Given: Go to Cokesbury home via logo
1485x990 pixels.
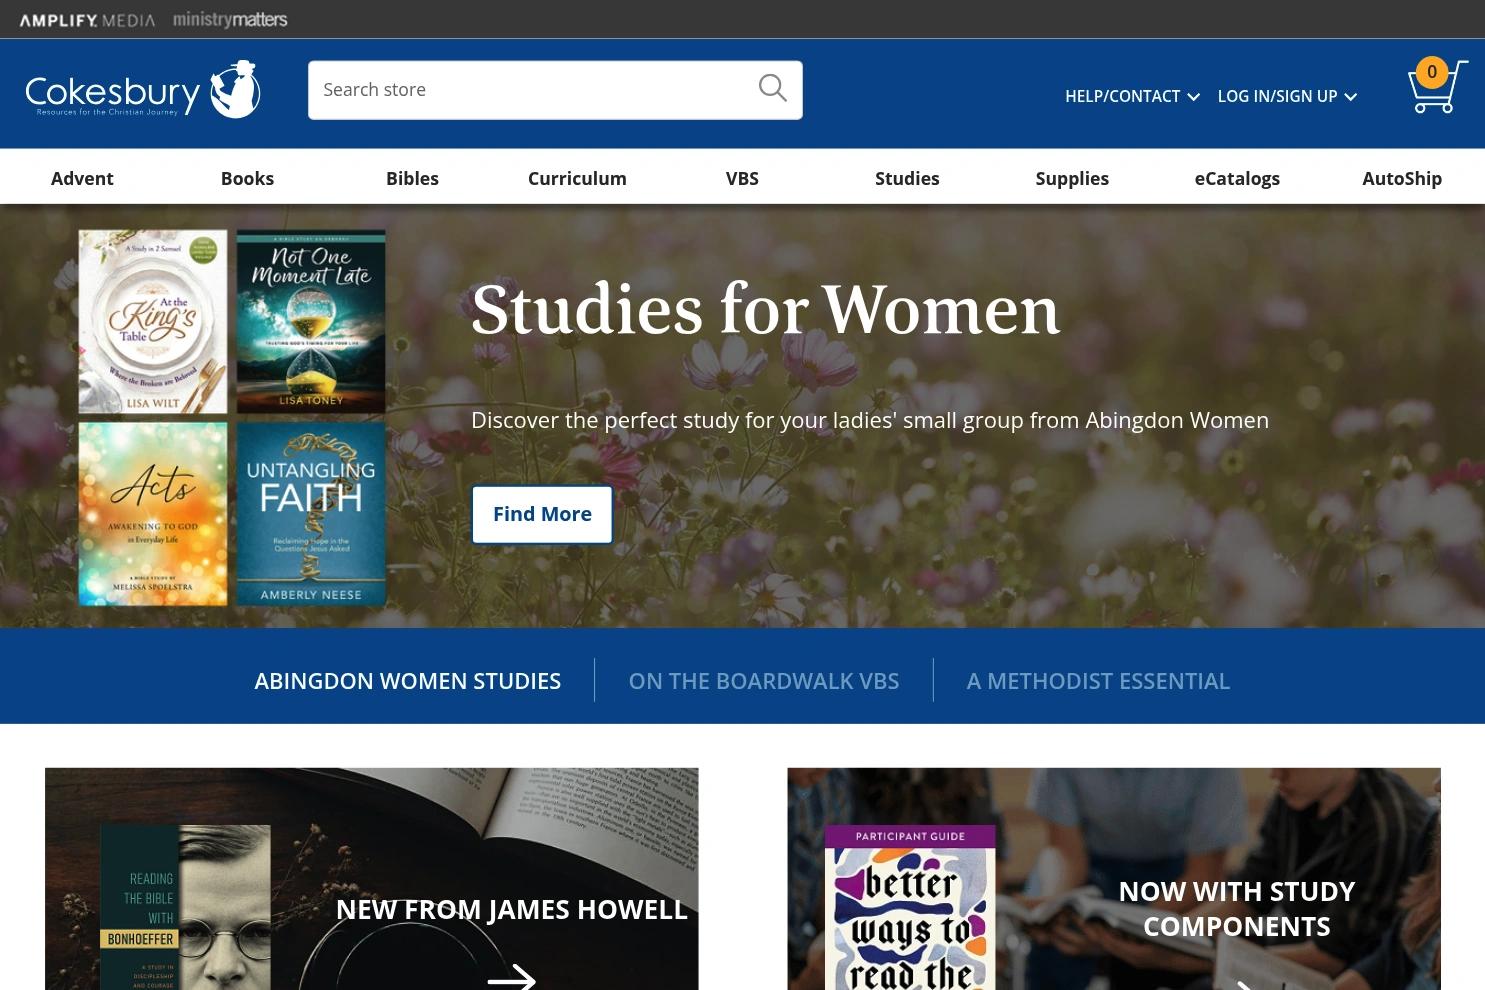Looking at the screenshot, I should [142, 90].
